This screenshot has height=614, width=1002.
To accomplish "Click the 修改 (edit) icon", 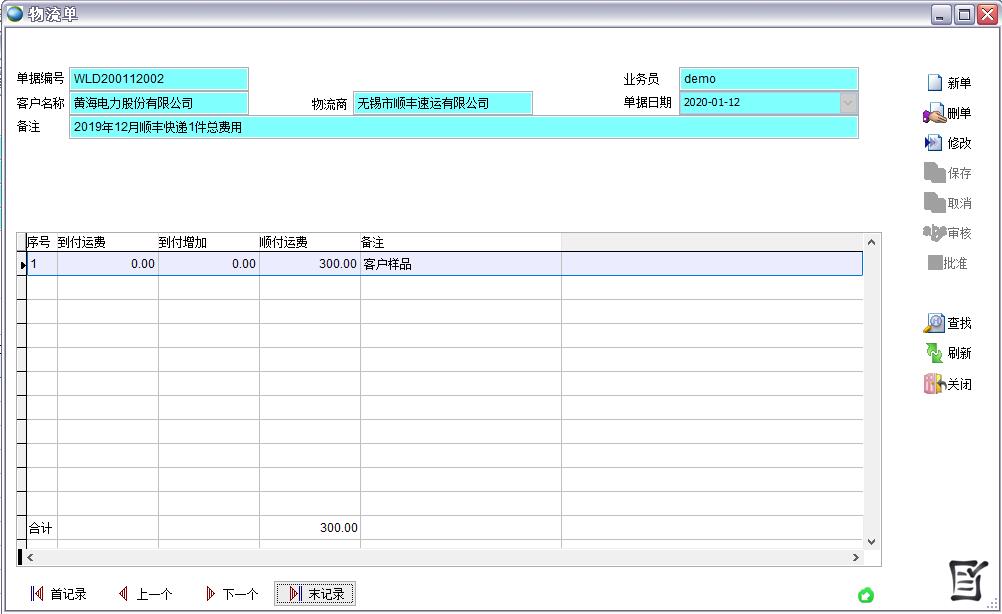I will (x=934, y=143).
